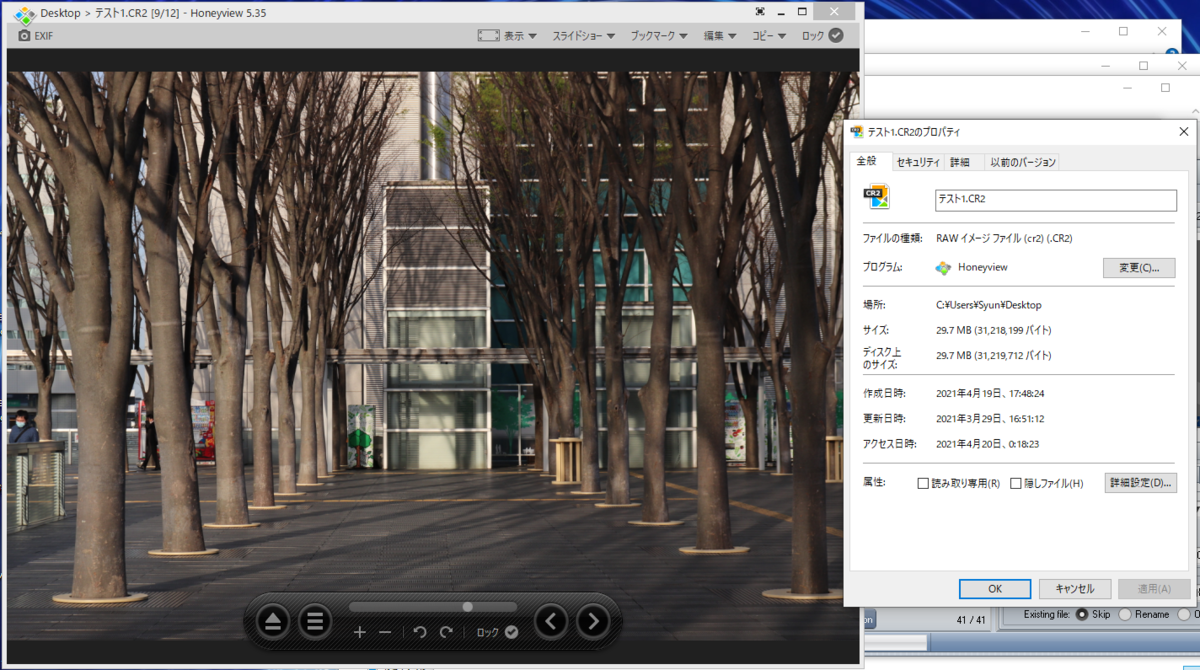Click キャンセル button

[1075, 589]
